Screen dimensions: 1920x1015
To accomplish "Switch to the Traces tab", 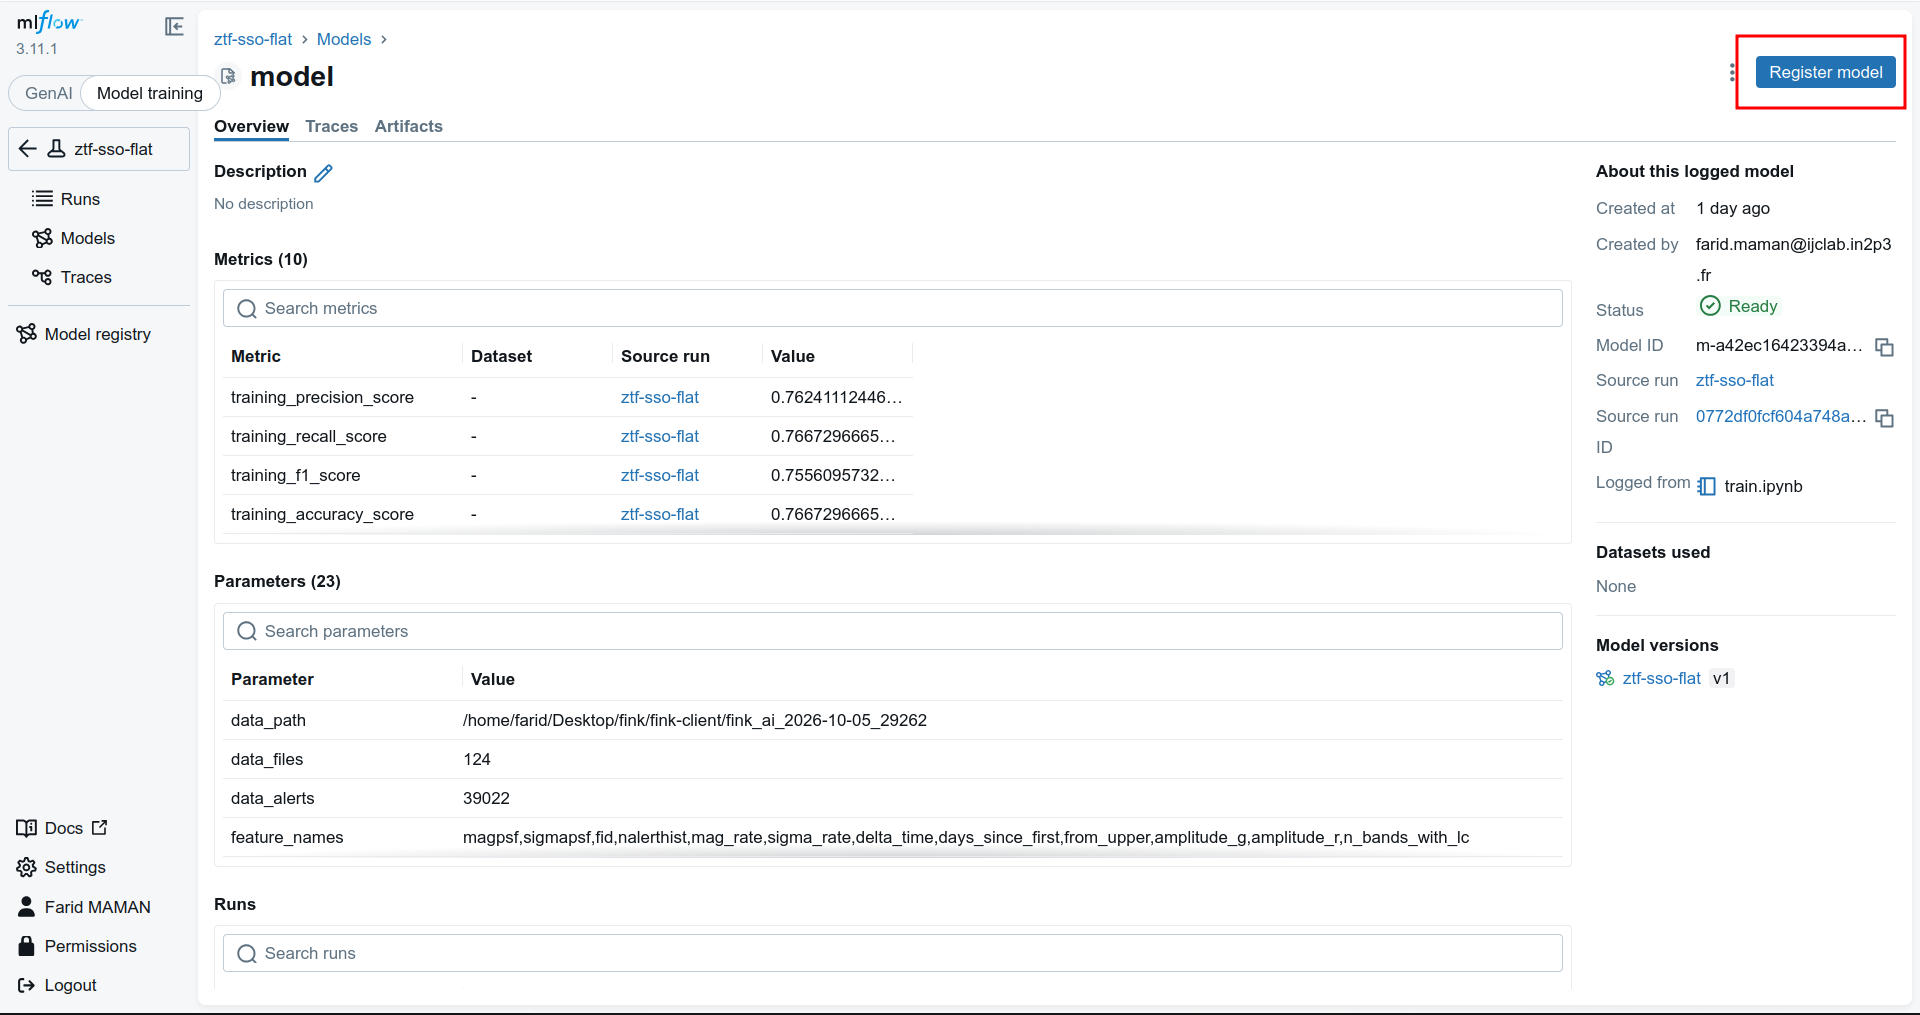I will pos(331,126).
